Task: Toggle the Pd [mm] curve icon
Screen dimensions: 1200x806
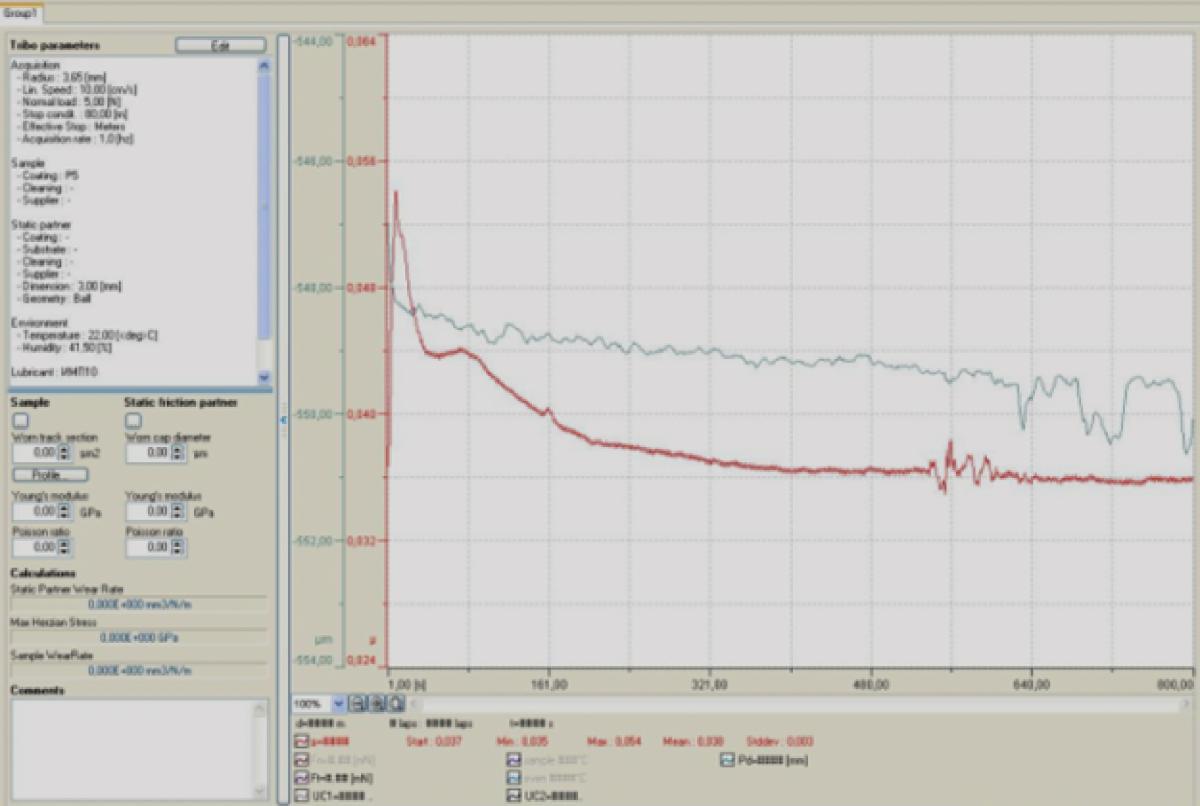Action: point(727,760)
